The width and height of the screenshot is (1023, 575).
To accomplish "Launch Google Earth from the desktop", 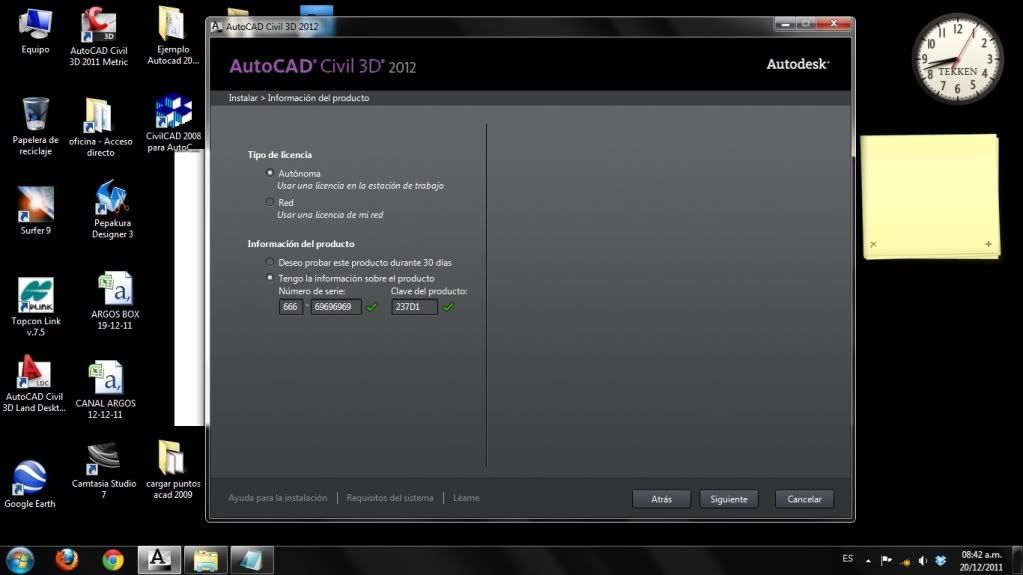I will click(29, 484).
